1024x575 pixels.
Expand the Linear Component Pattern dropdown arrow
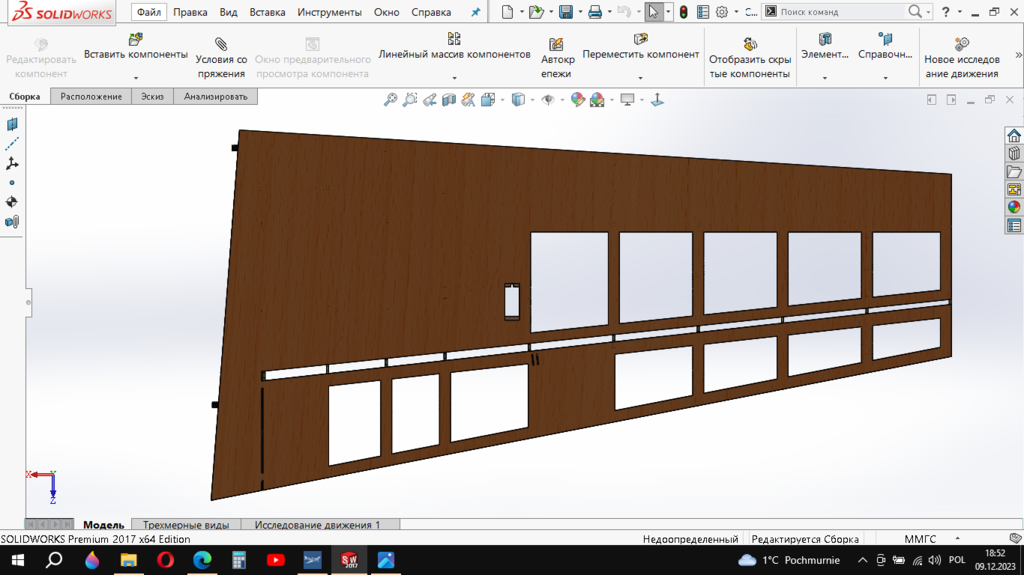454,78
